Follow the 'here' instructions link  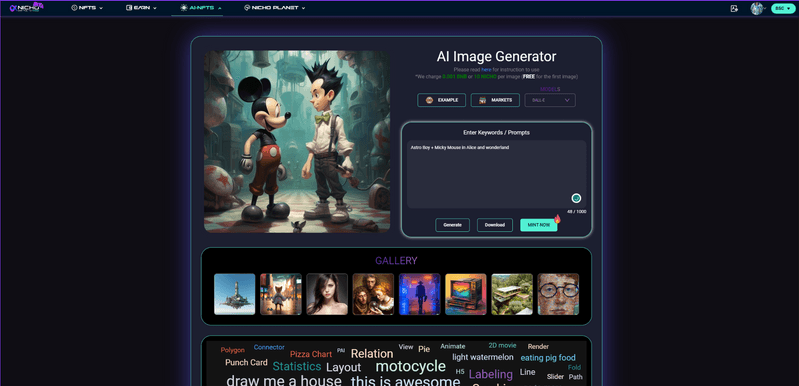tap(486, 69)
